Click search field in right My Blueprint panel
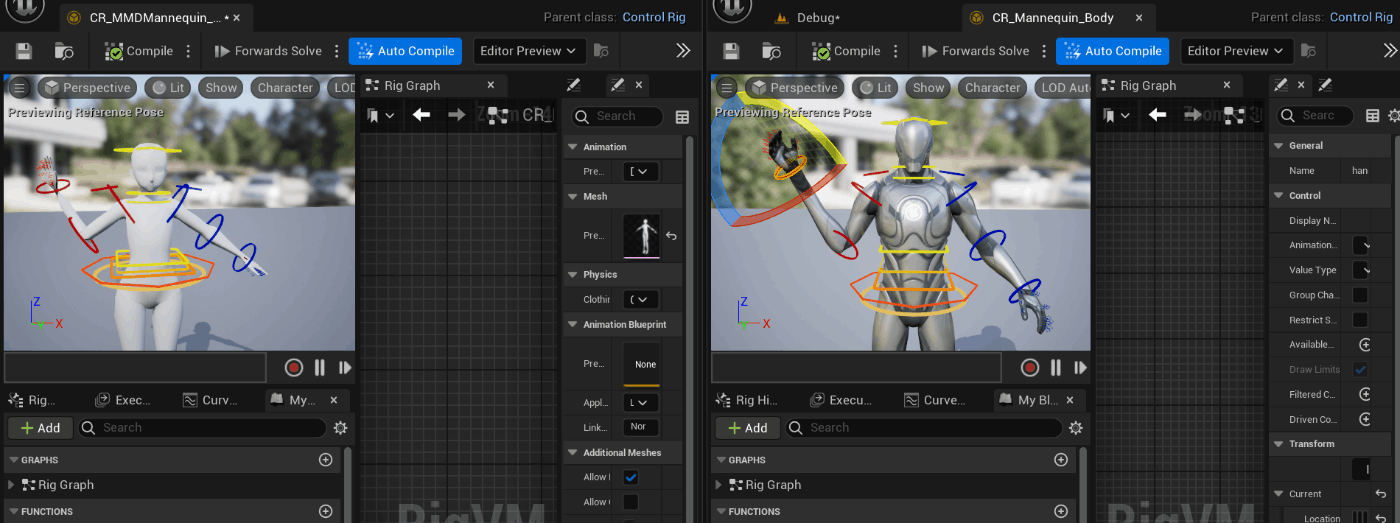Image resolution: width=1400 pixels, height=523 pixels. click(x=923, y=428)
